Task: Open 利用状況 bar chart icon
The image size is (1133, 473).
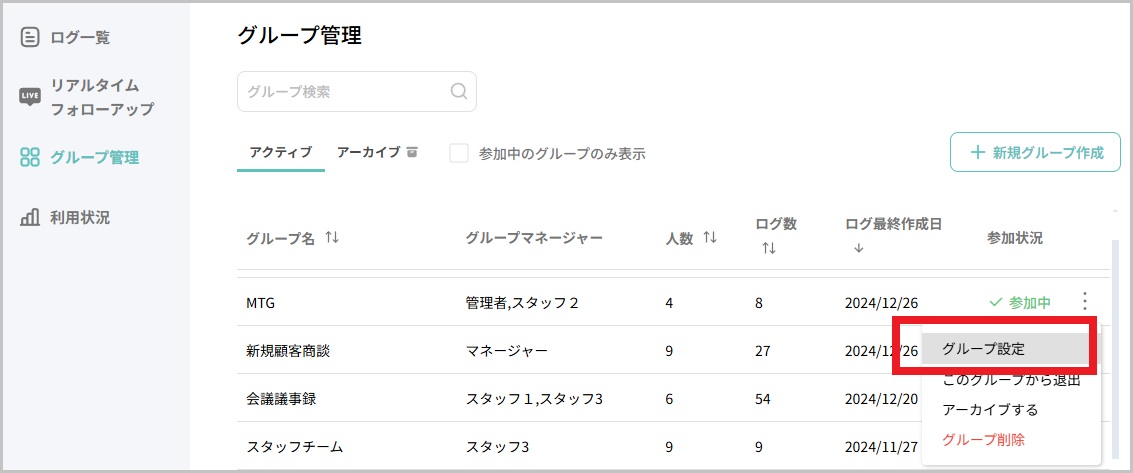Action: pyautogui.click(x=30, y=217)
